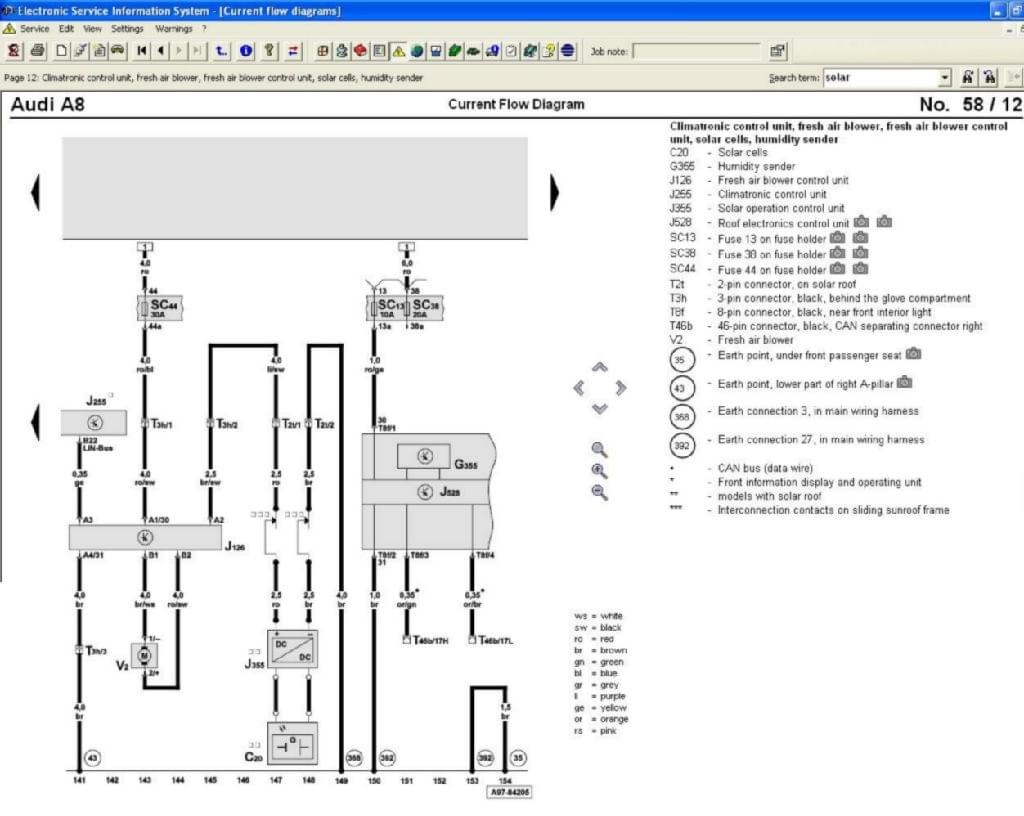This screenshot has width=1024, height=816.
Task: Click the first binoculars search icon
Action: pyautogui.click(x=968, y=78)
